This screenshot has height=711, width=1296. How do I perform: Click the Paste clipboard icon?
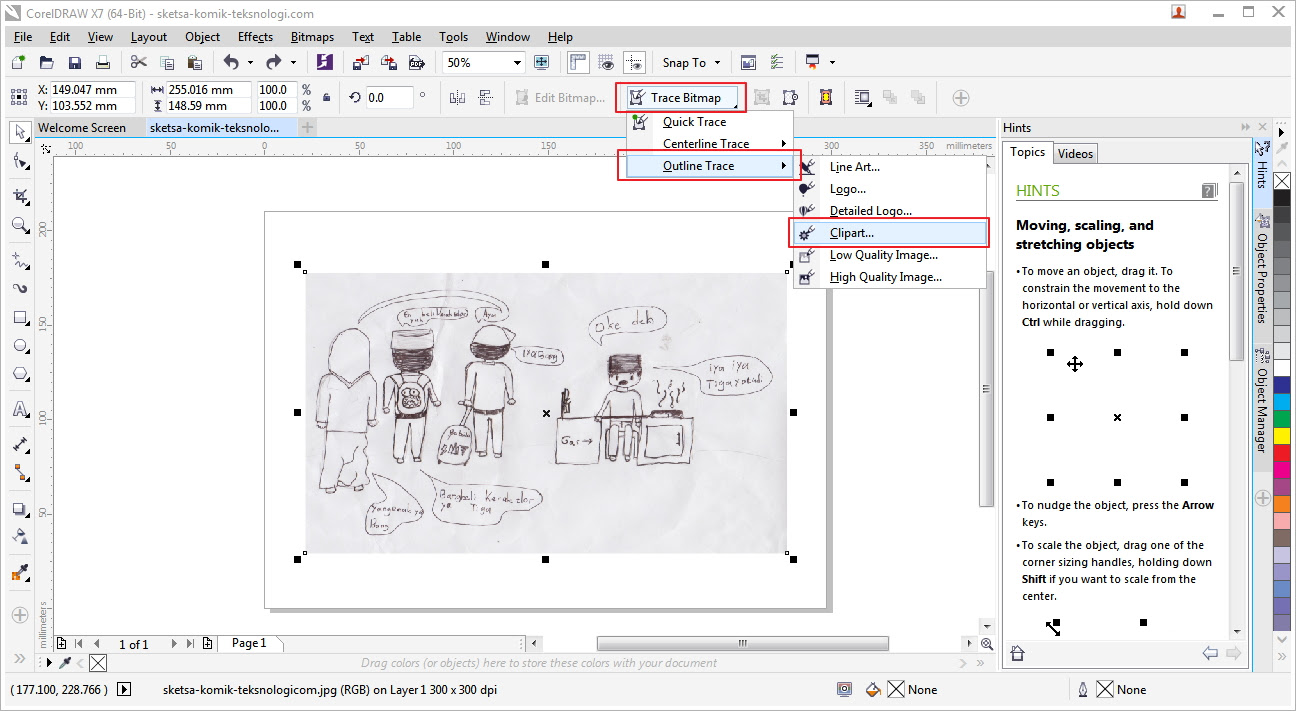click(x=195, y=62)
